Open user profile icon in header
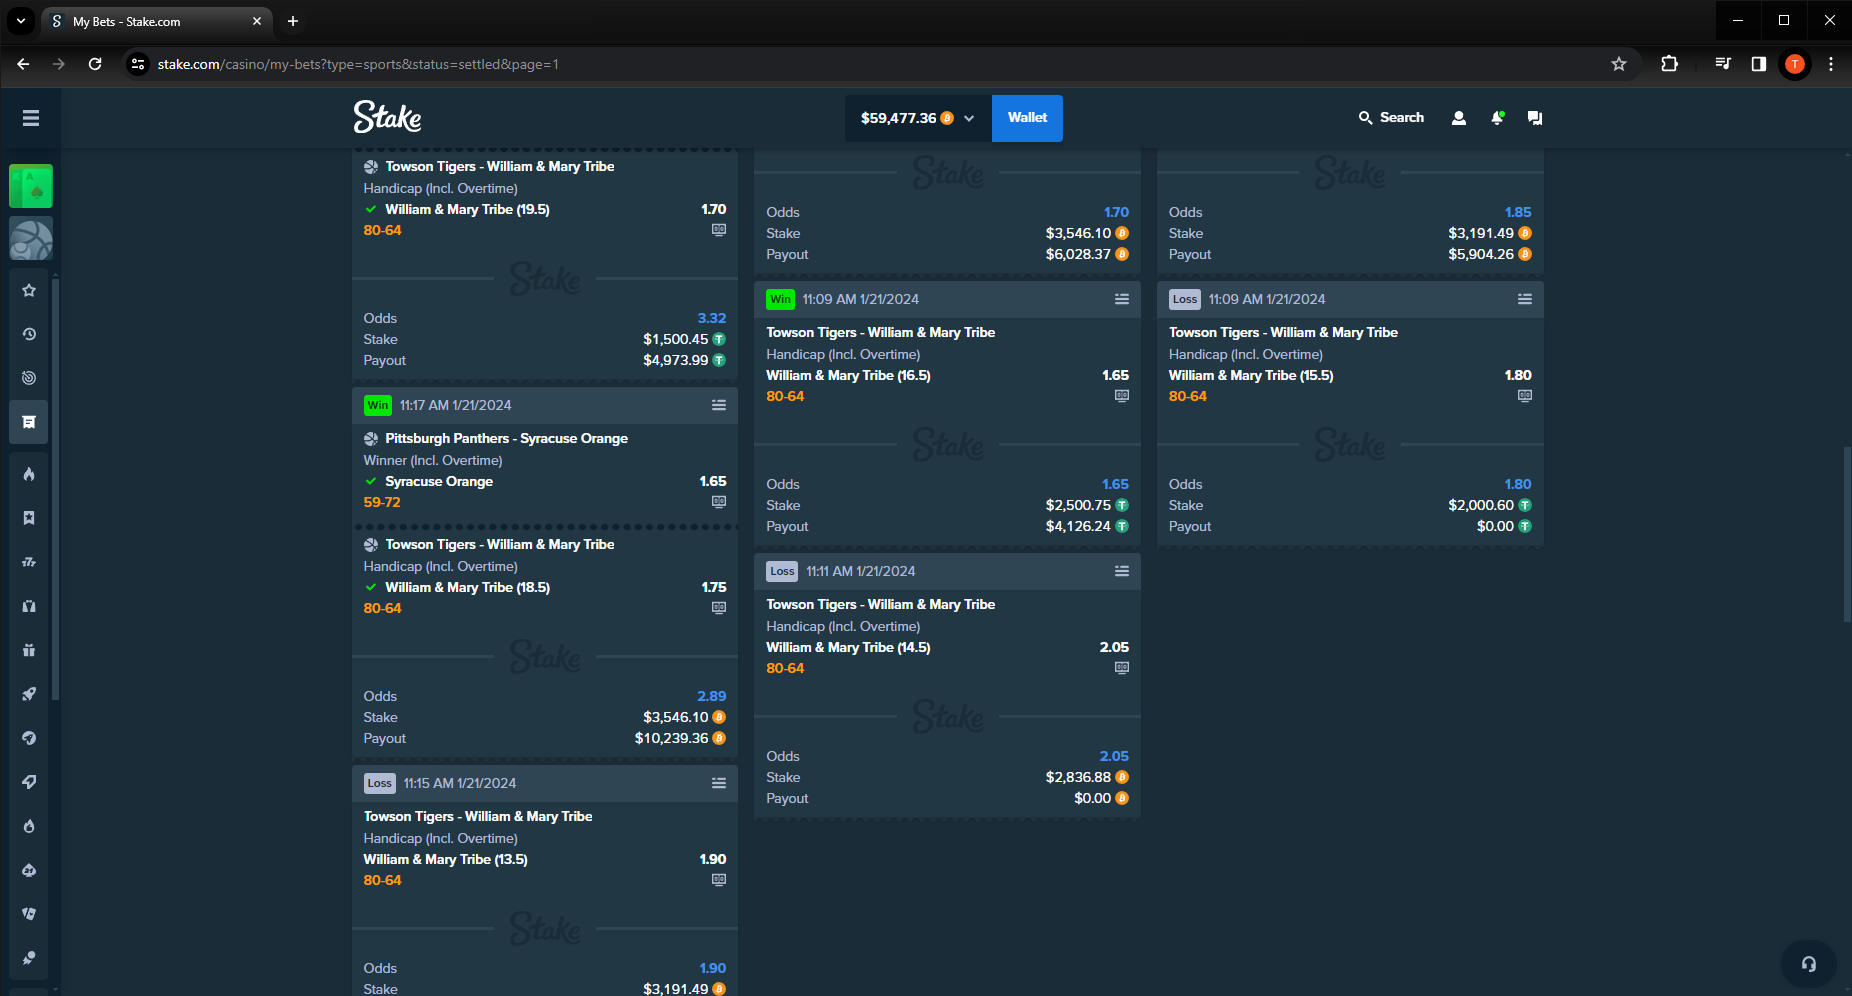This screenshot has height=996, width=1852. click(1459, 118)
